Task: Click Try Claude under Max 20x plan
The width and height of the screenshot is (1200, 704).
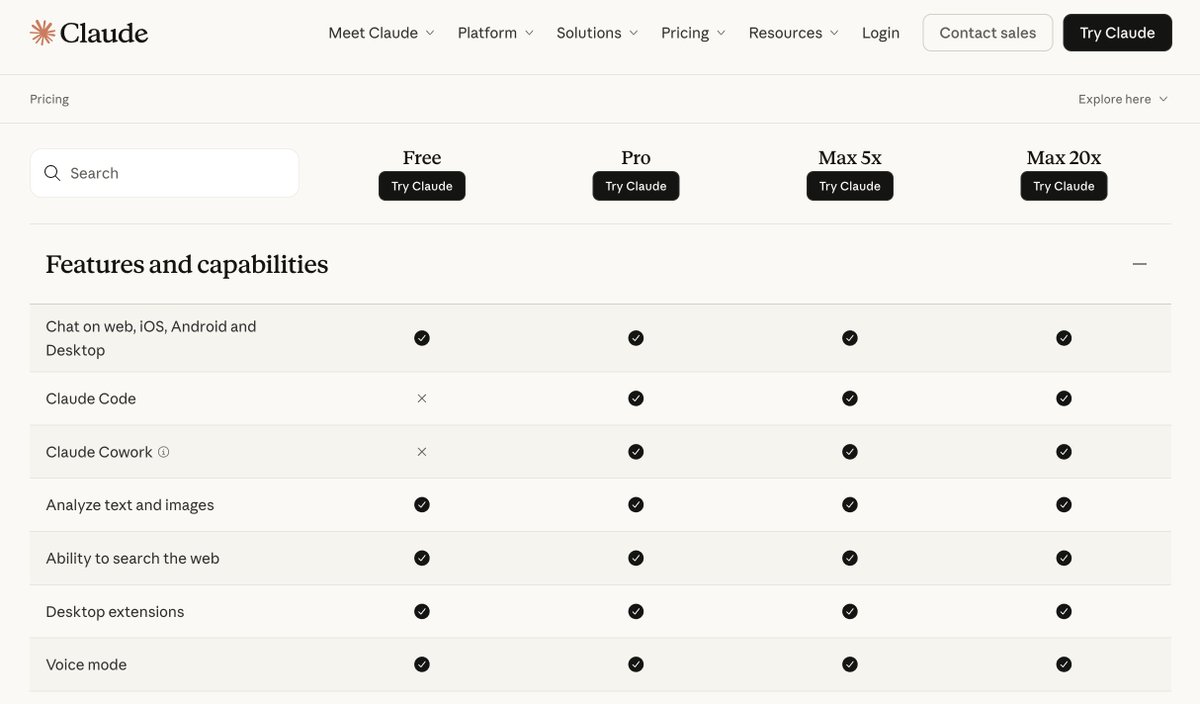Action: 1064,186
